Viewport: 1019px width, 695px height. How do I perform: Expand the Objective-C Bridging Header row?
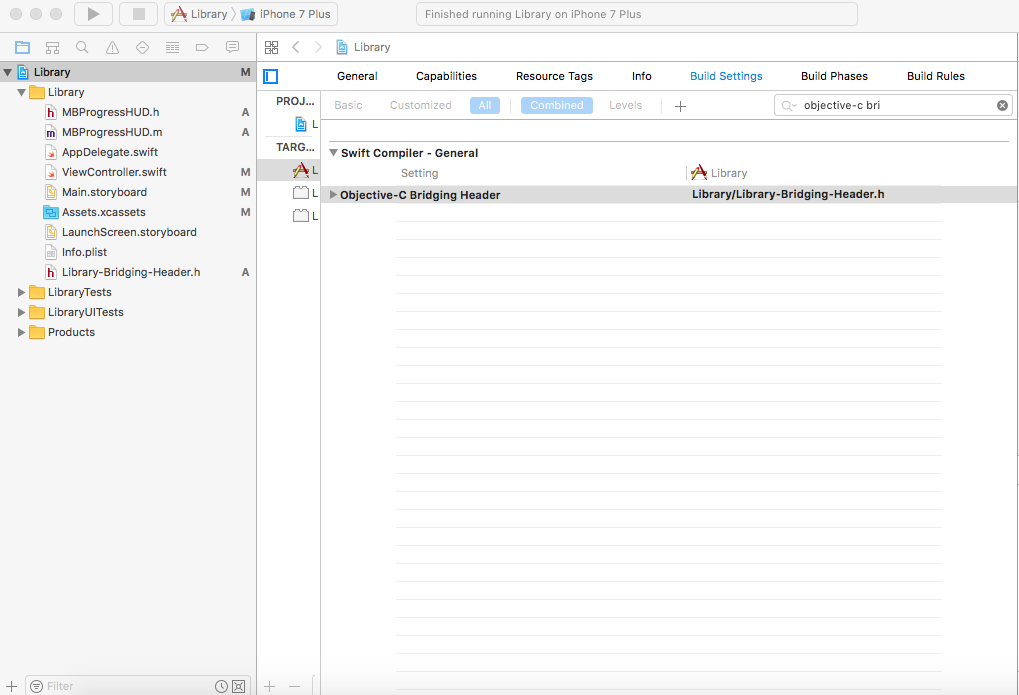[331, 194]
